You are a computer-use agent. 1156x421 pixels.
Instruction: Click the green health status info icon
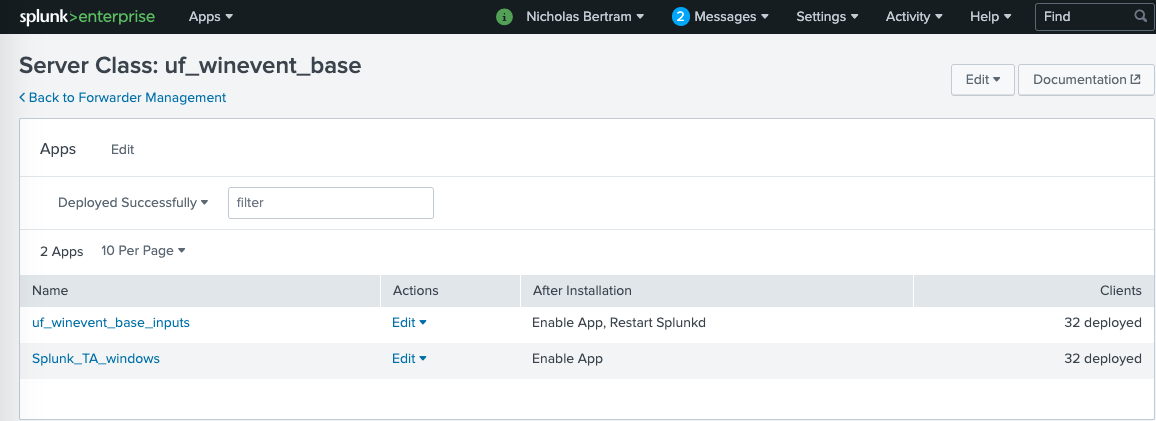tap(504, 16)
